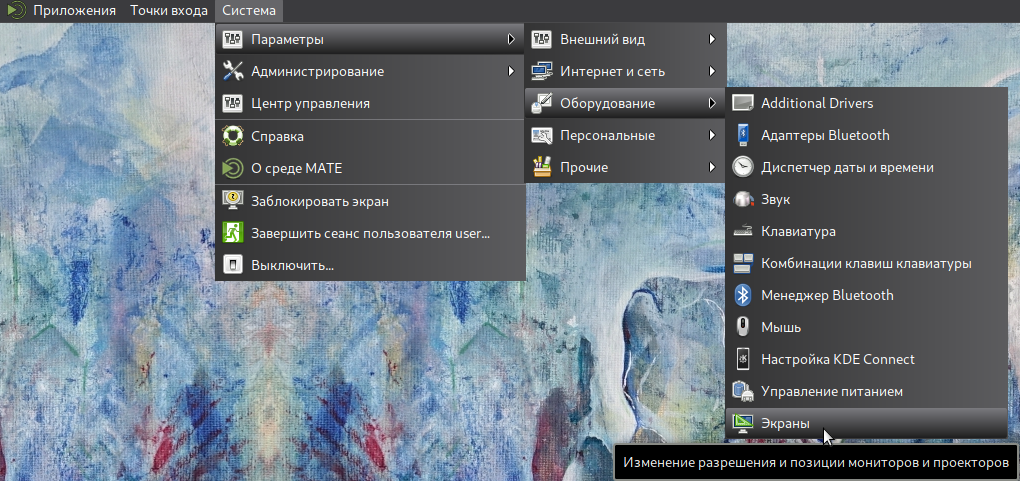Open Звук settings

coord(866,199)
